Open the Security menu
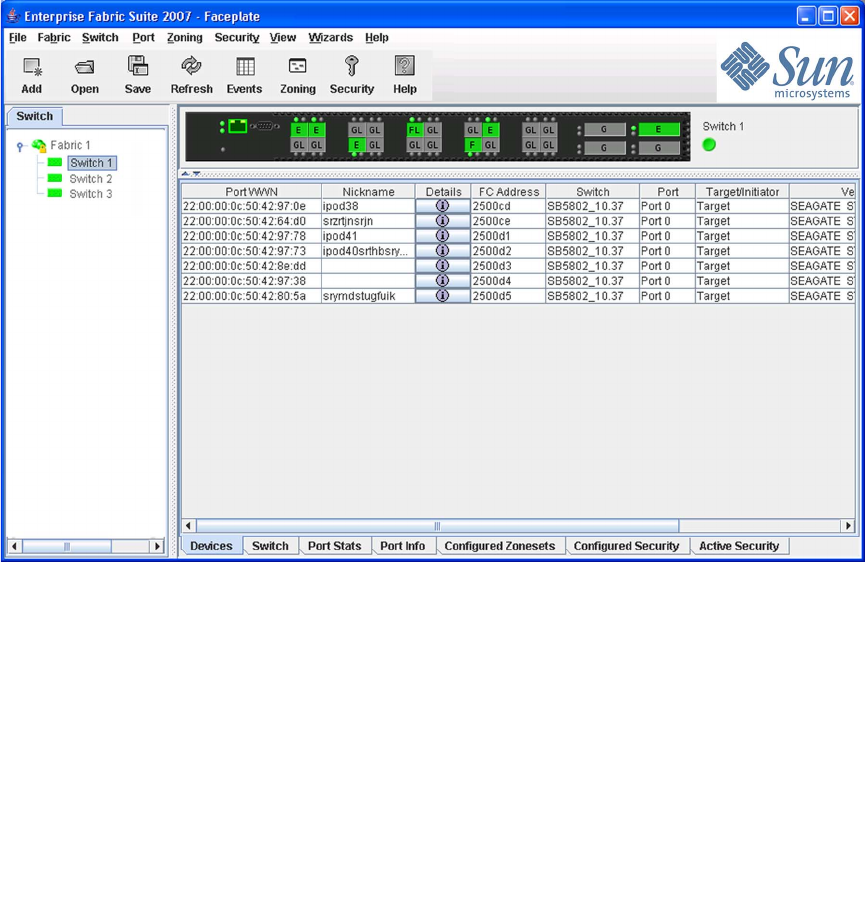The image size is (865, 902). tap(236, 37)
